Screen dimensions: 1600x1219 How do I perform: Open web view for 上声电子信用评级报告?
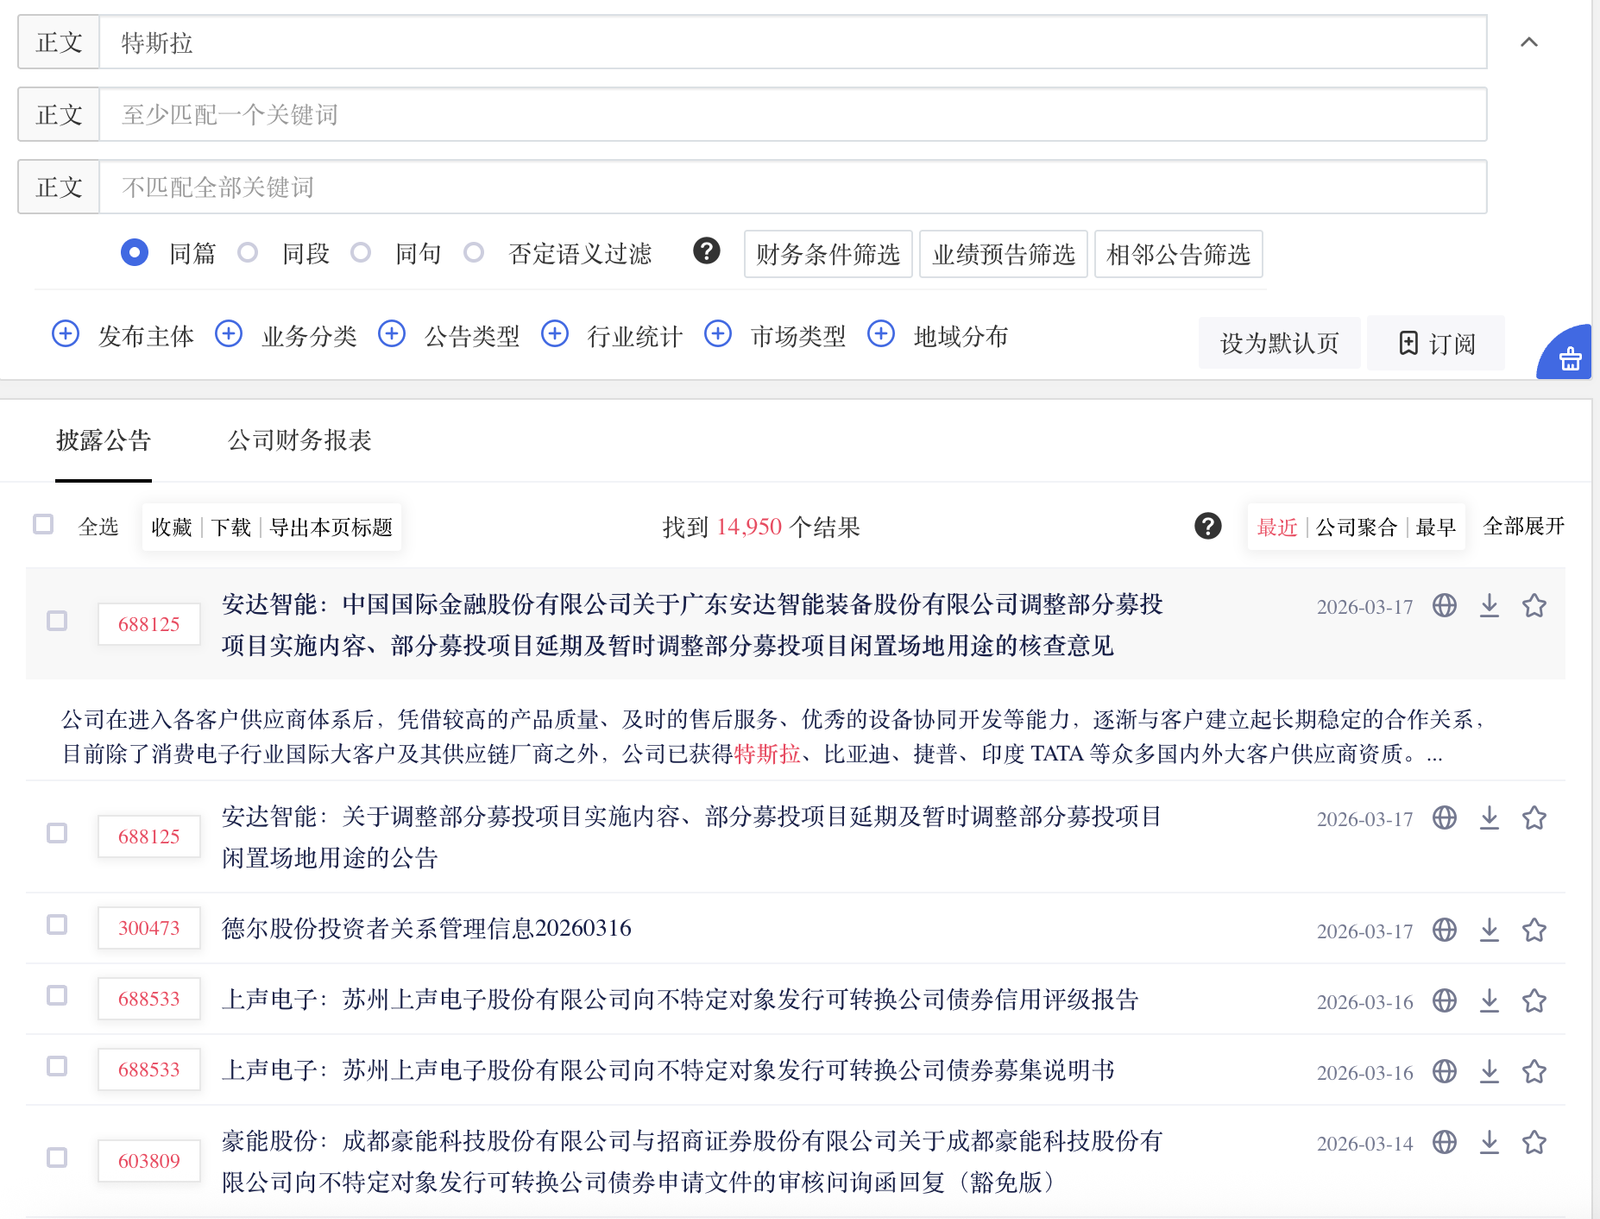pos(1444,1001)
